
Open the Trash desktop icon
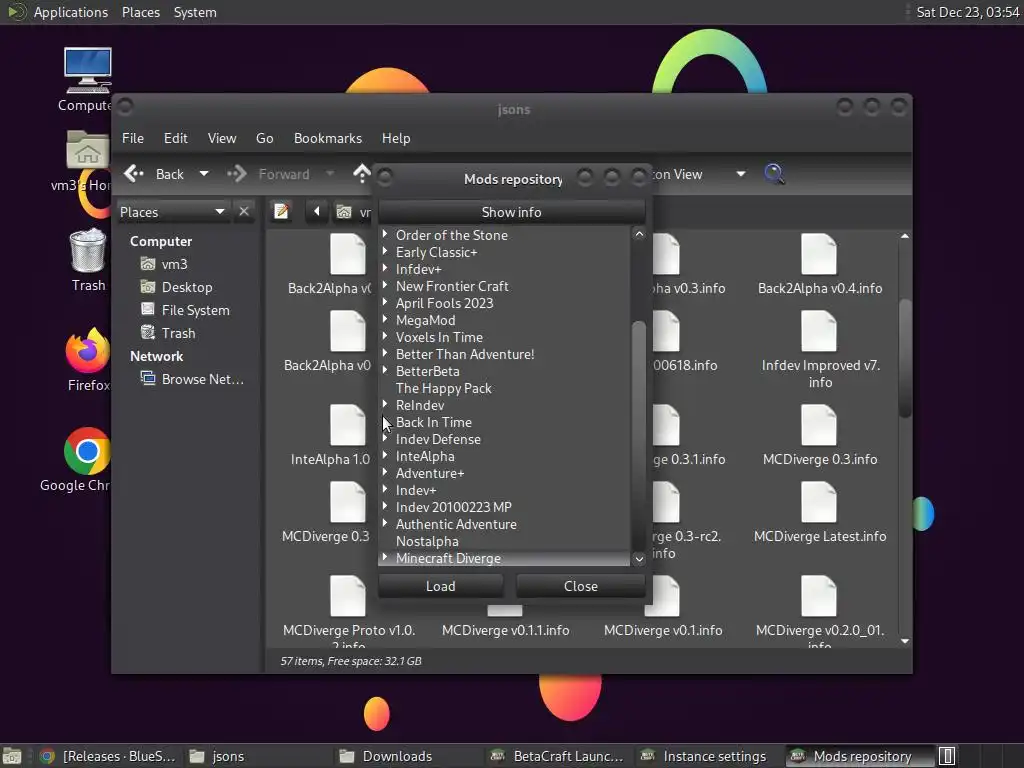tap(88, 249)
